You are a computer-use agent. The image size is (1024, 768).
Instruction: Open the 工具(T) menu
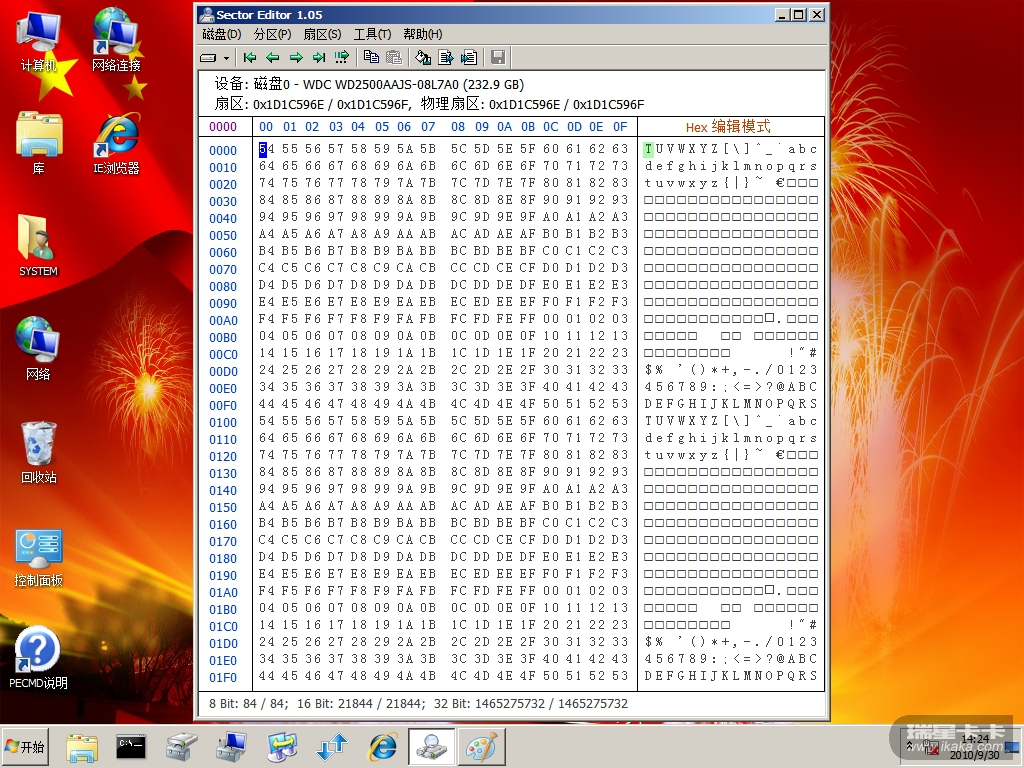coord(372,34)
